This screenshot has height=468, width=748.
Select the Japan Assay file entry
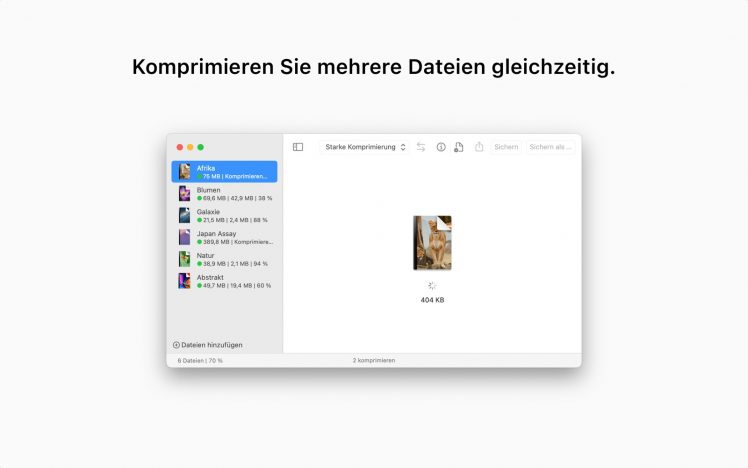pyautogui.click(x=224, y=237)
